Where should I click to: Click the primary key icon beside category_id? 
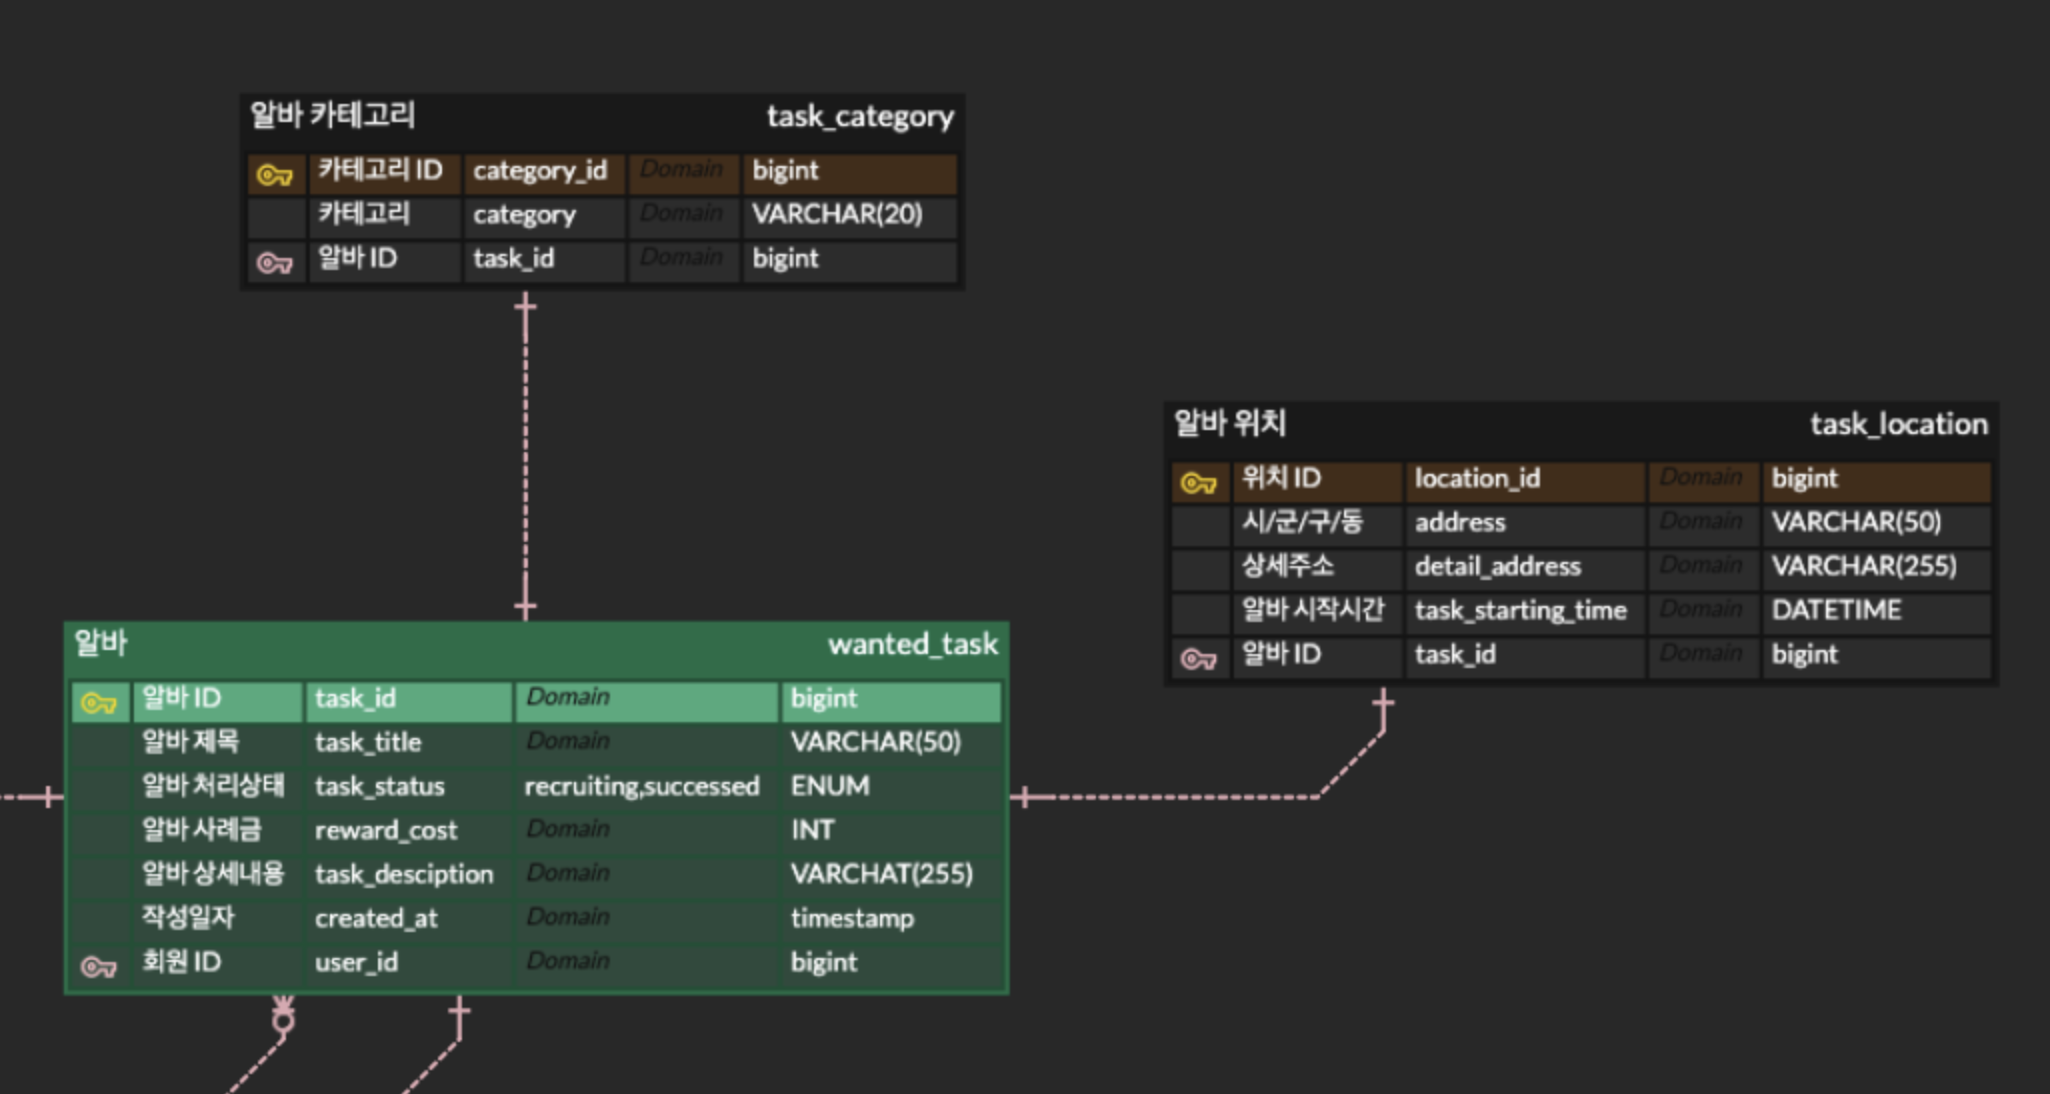[275, 175]
